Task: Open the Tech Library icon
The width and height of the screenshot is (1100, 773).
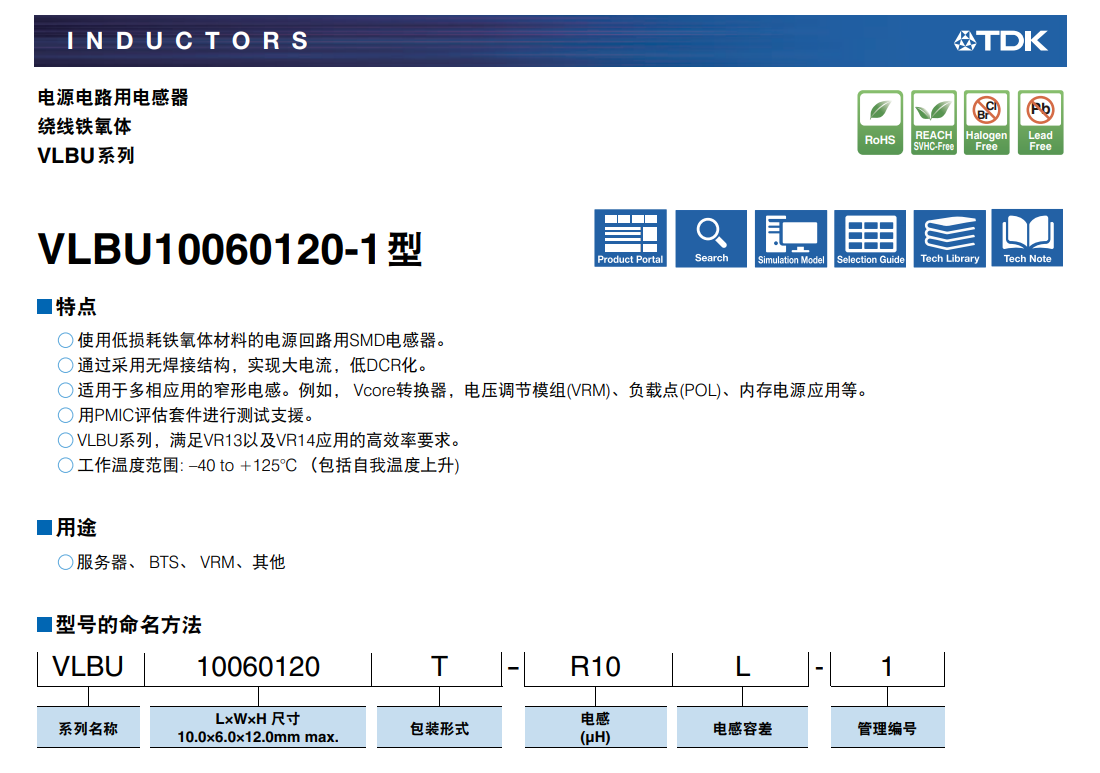Action: [949, 238]
